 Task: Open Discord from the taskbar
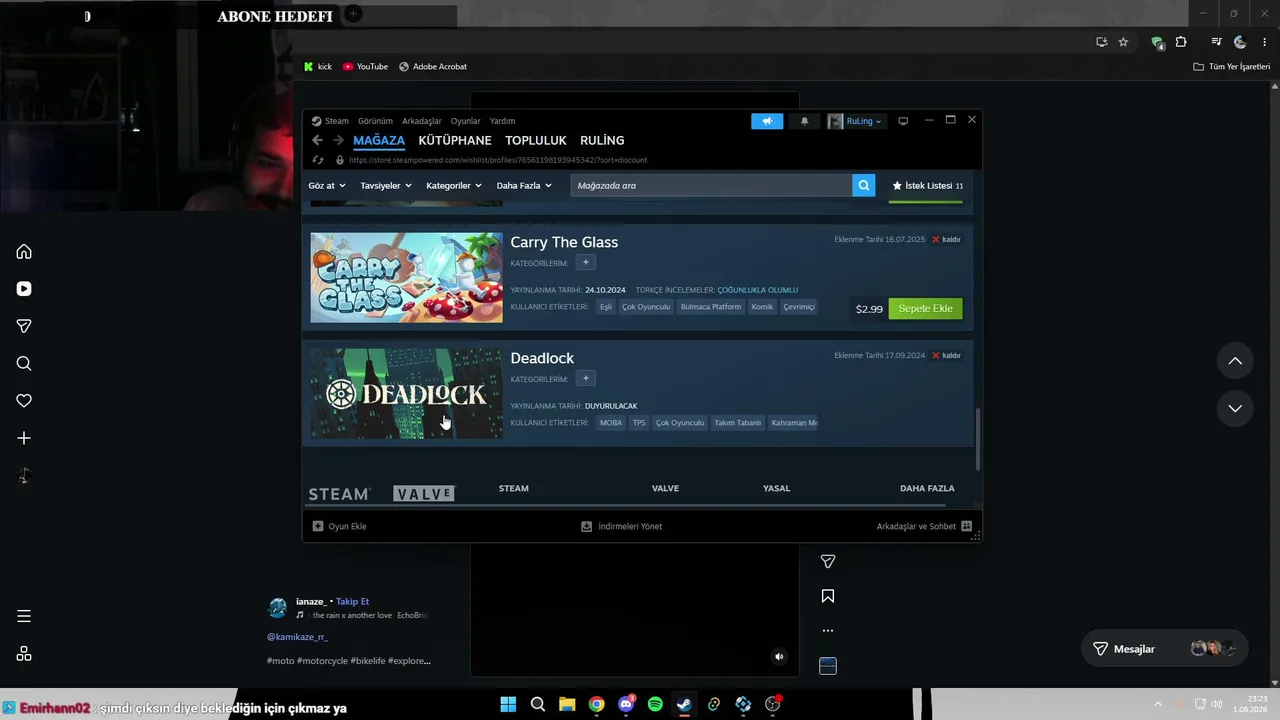click(626, 704)
